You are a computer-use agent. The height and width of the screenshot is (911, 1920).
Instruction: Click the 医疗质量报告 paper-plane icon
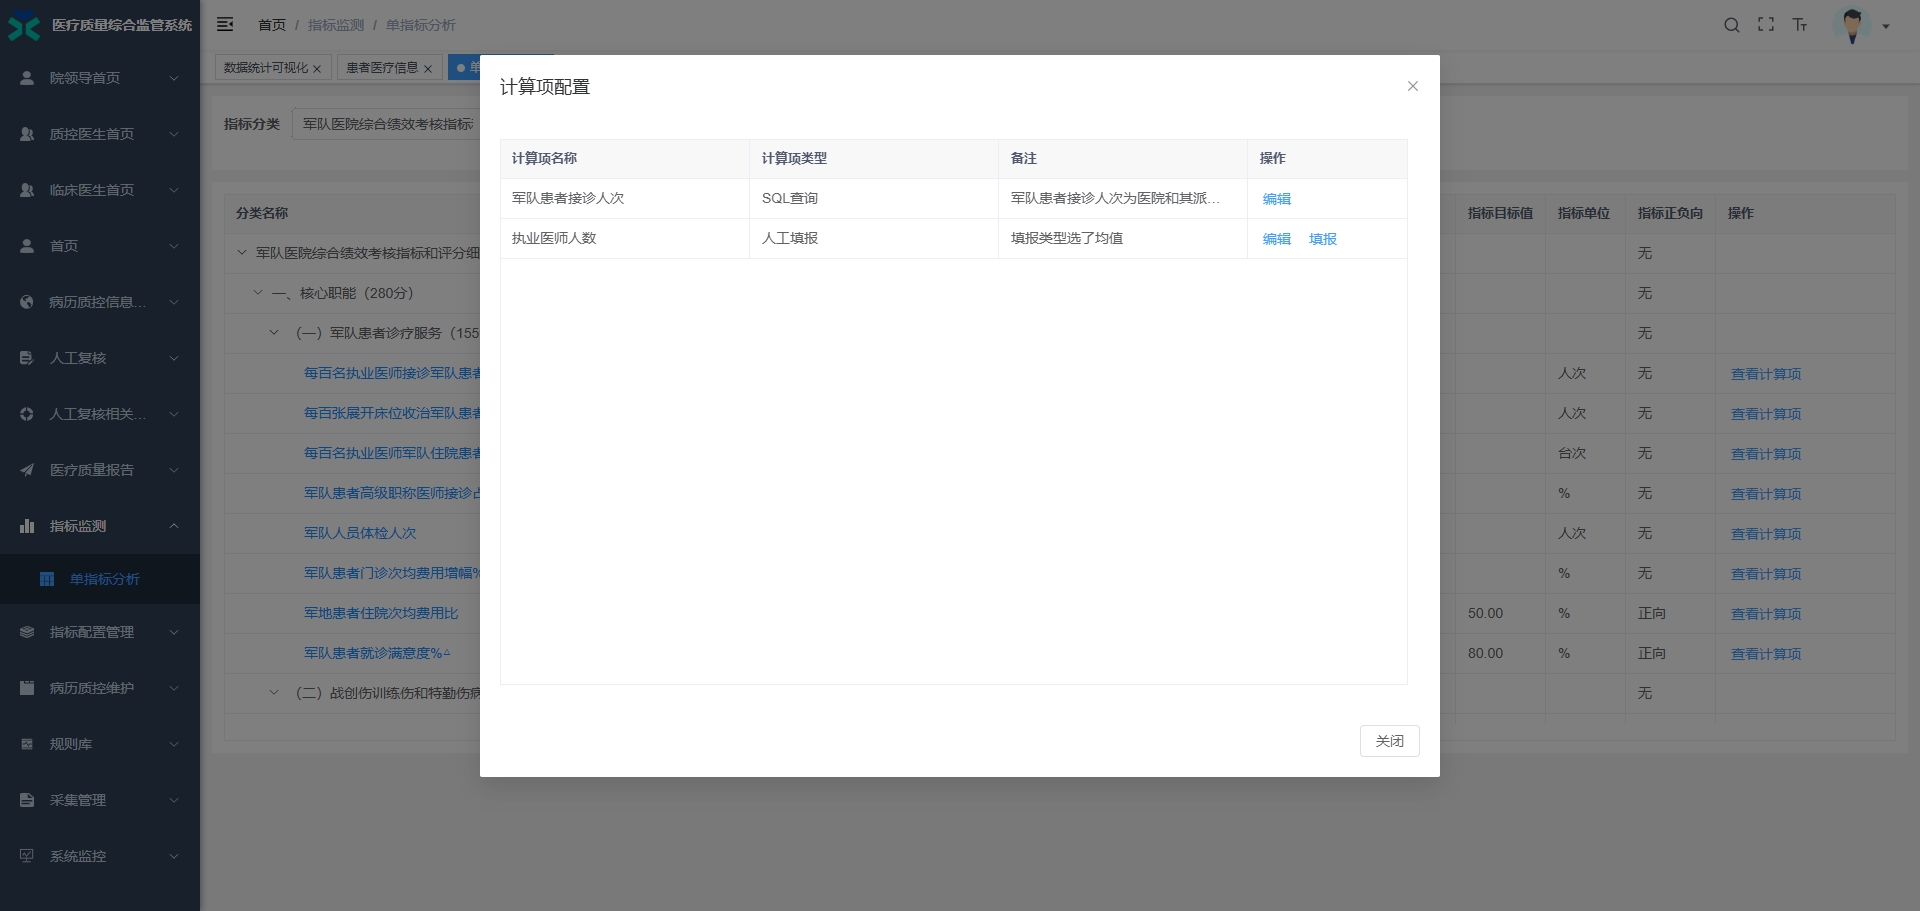(x=27, y=470)
